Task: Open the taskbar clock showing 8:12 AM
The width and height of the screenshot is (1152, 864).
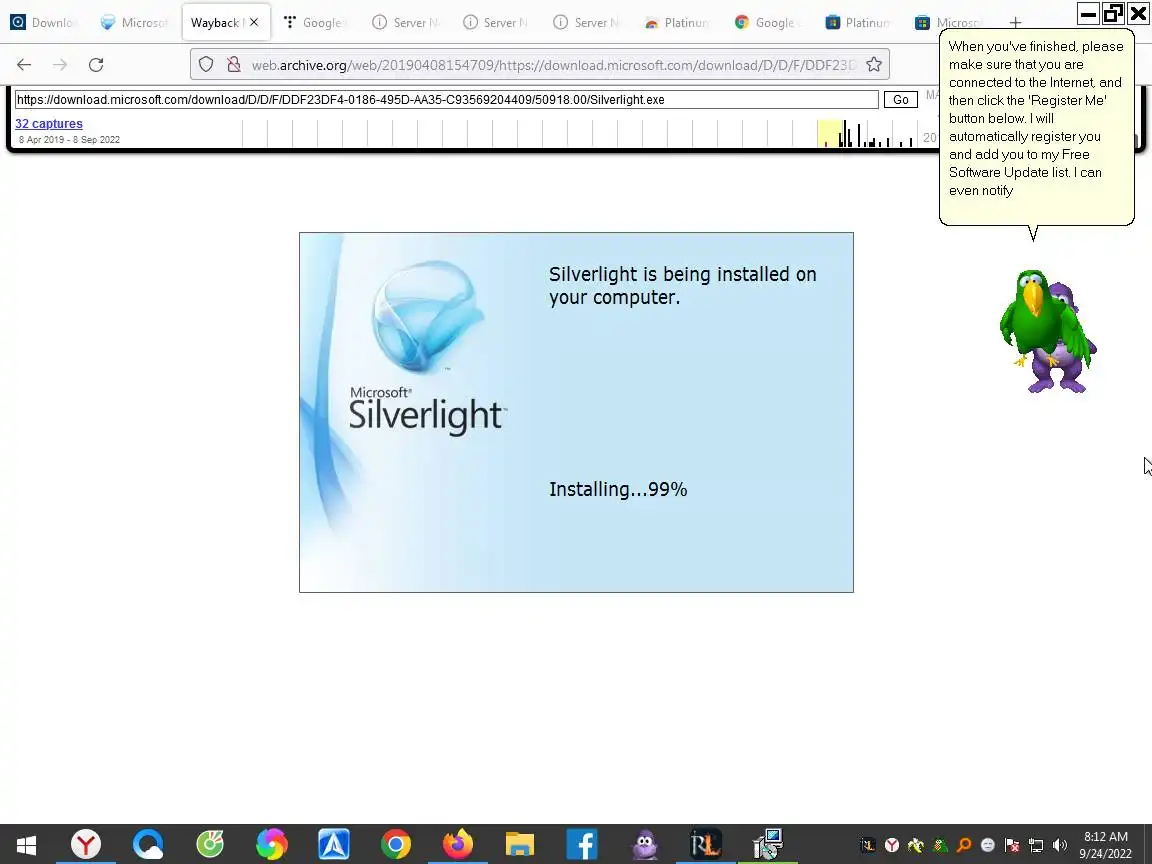Action: tap(1106, 845)
